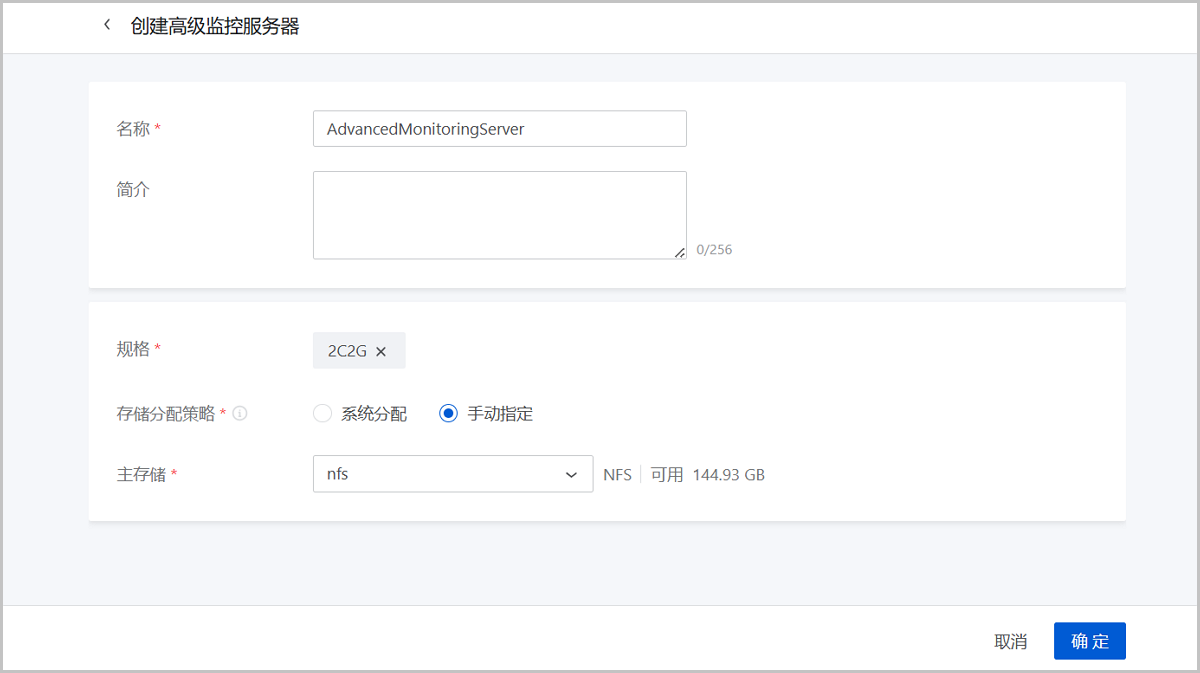Open the 主存储 nfs dropdown

coord(440,474)
